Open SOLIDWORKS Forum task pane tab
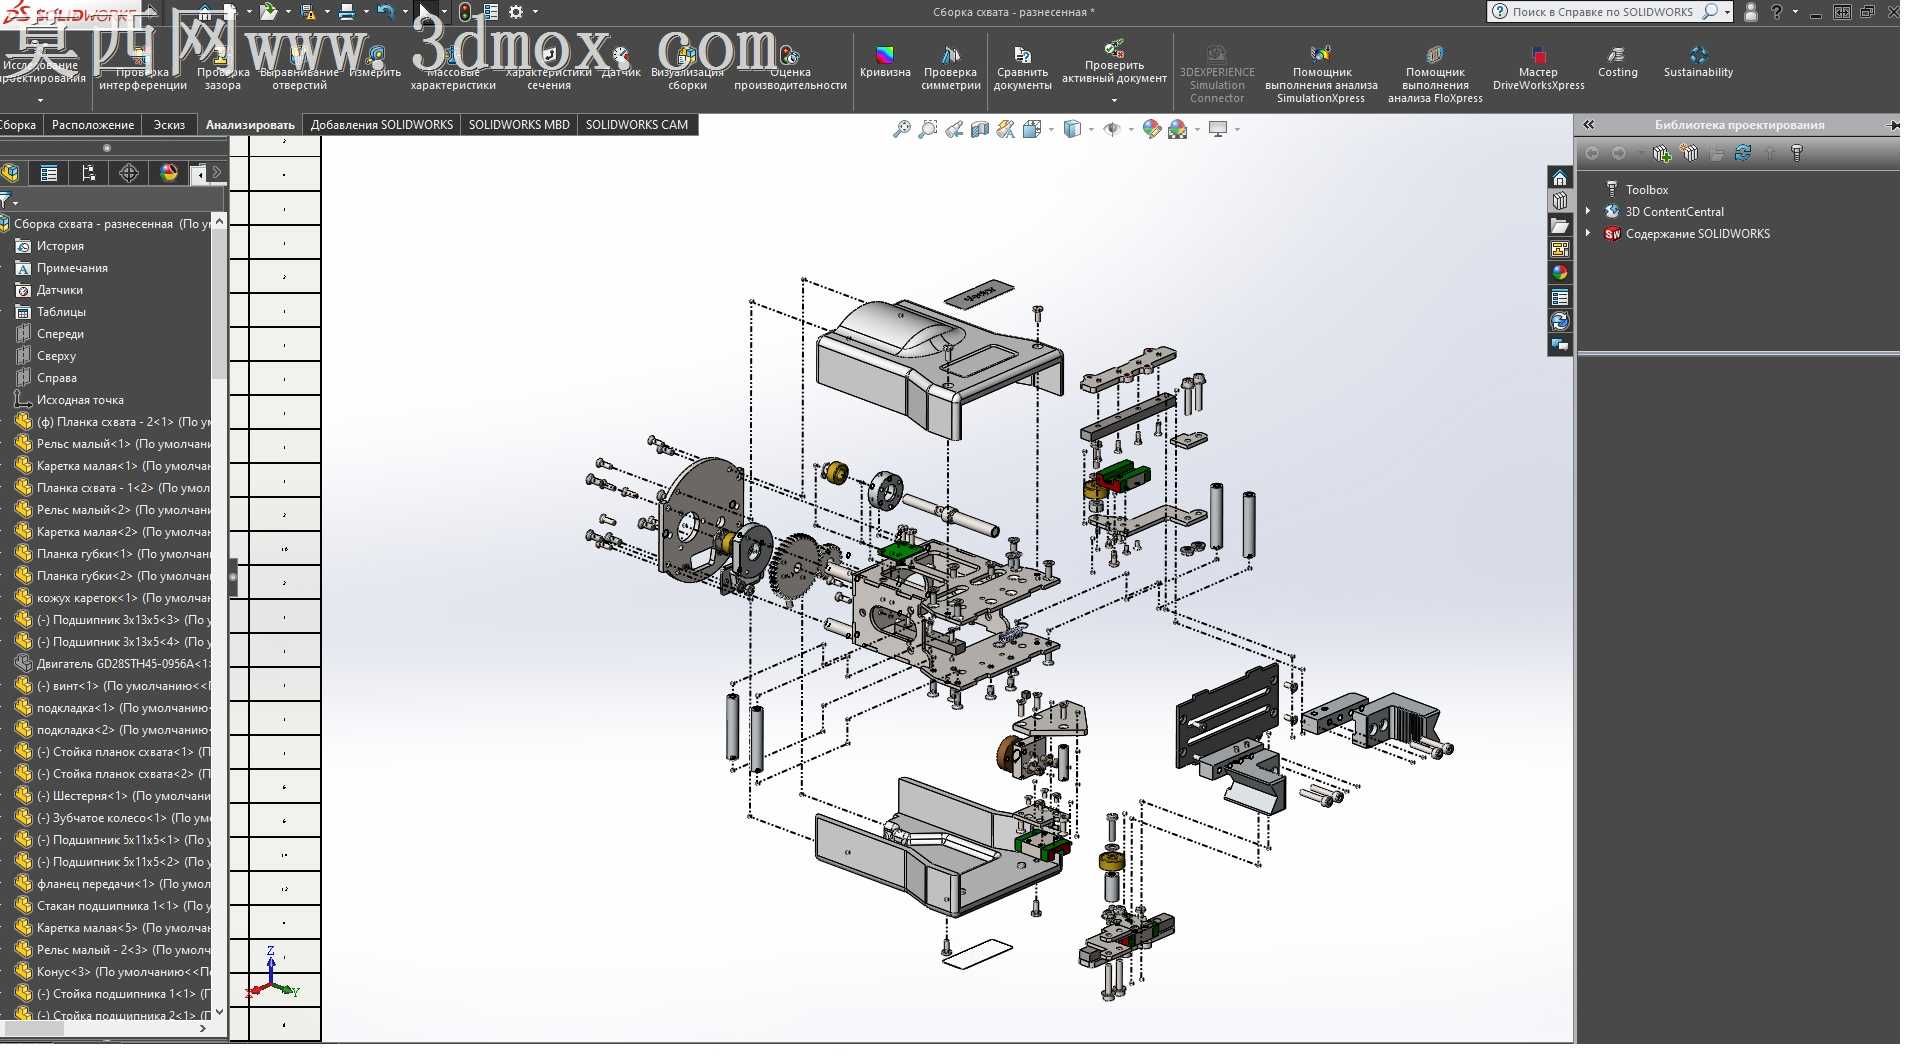The image size is (1908, 1056). [1560, 345]
